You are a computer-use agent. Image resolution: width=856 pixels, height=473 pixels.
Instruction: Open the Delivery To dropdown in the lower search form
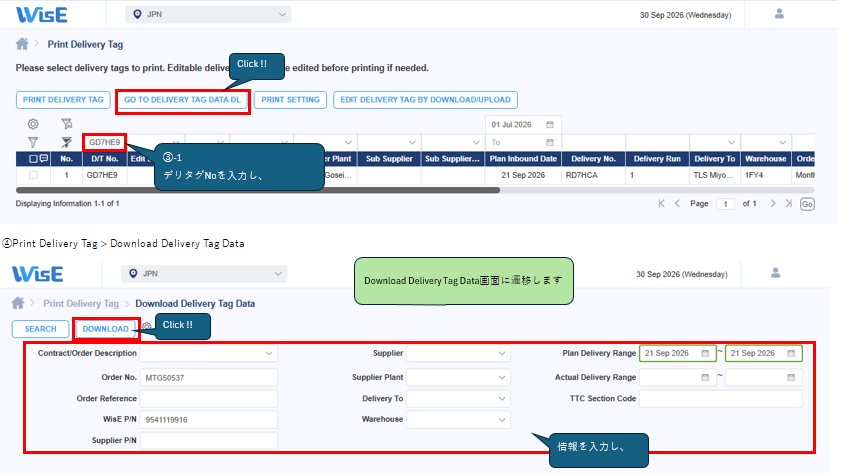458,399
